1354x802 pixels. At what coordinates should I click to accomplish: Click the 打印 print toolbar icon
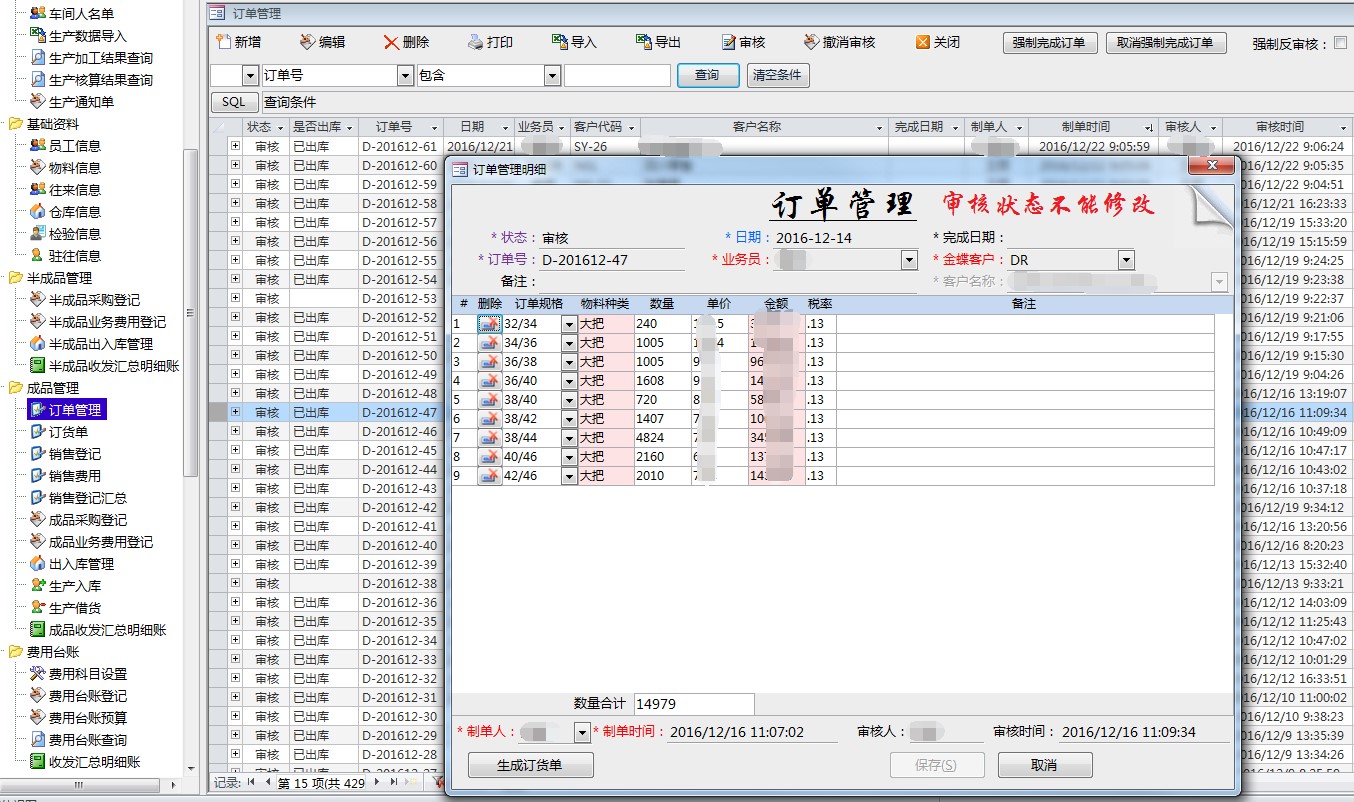tap(476, 42)
